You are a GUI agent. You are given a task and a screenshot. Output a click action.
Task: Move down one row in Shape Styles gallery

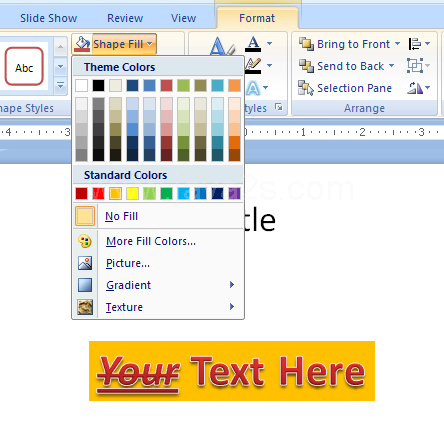pyautogui.click(x=60, y=66)
